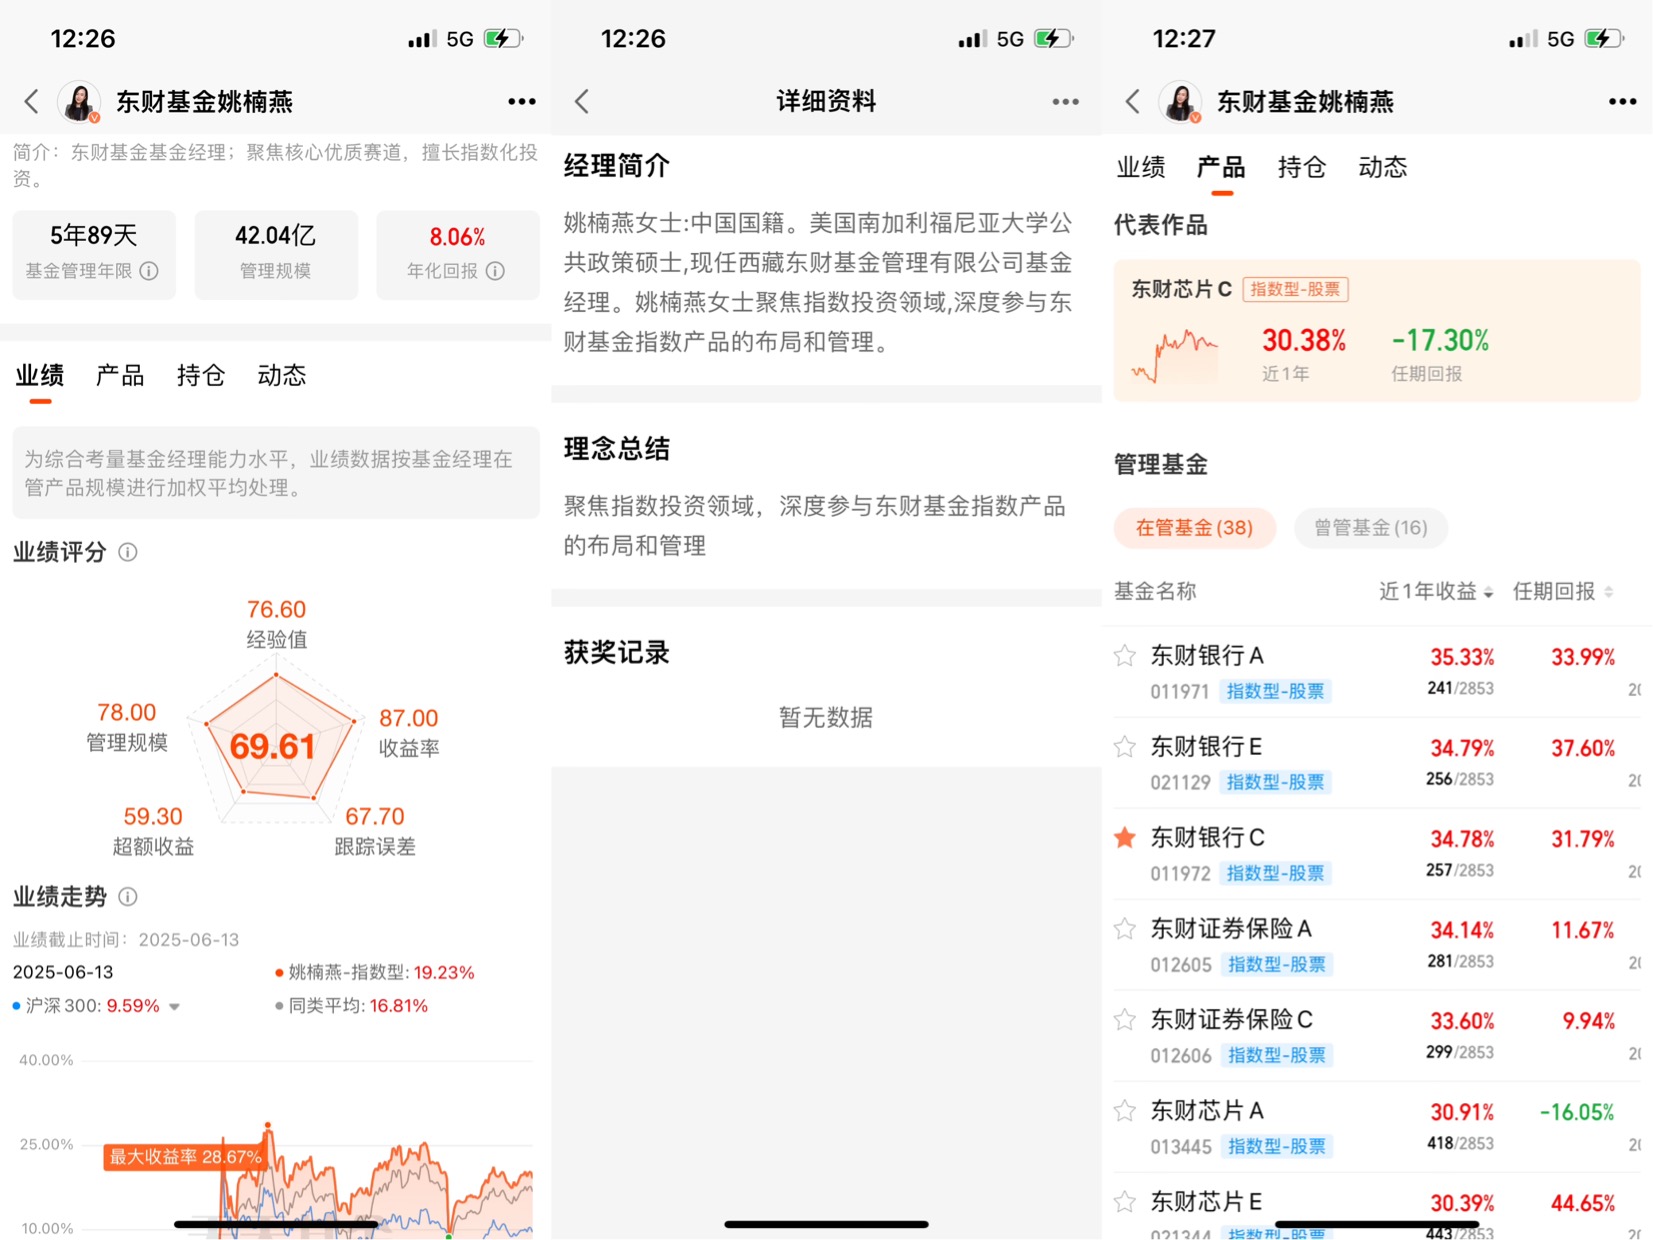Tap 同类平均 16.81% legend

tap(351, 1006)
